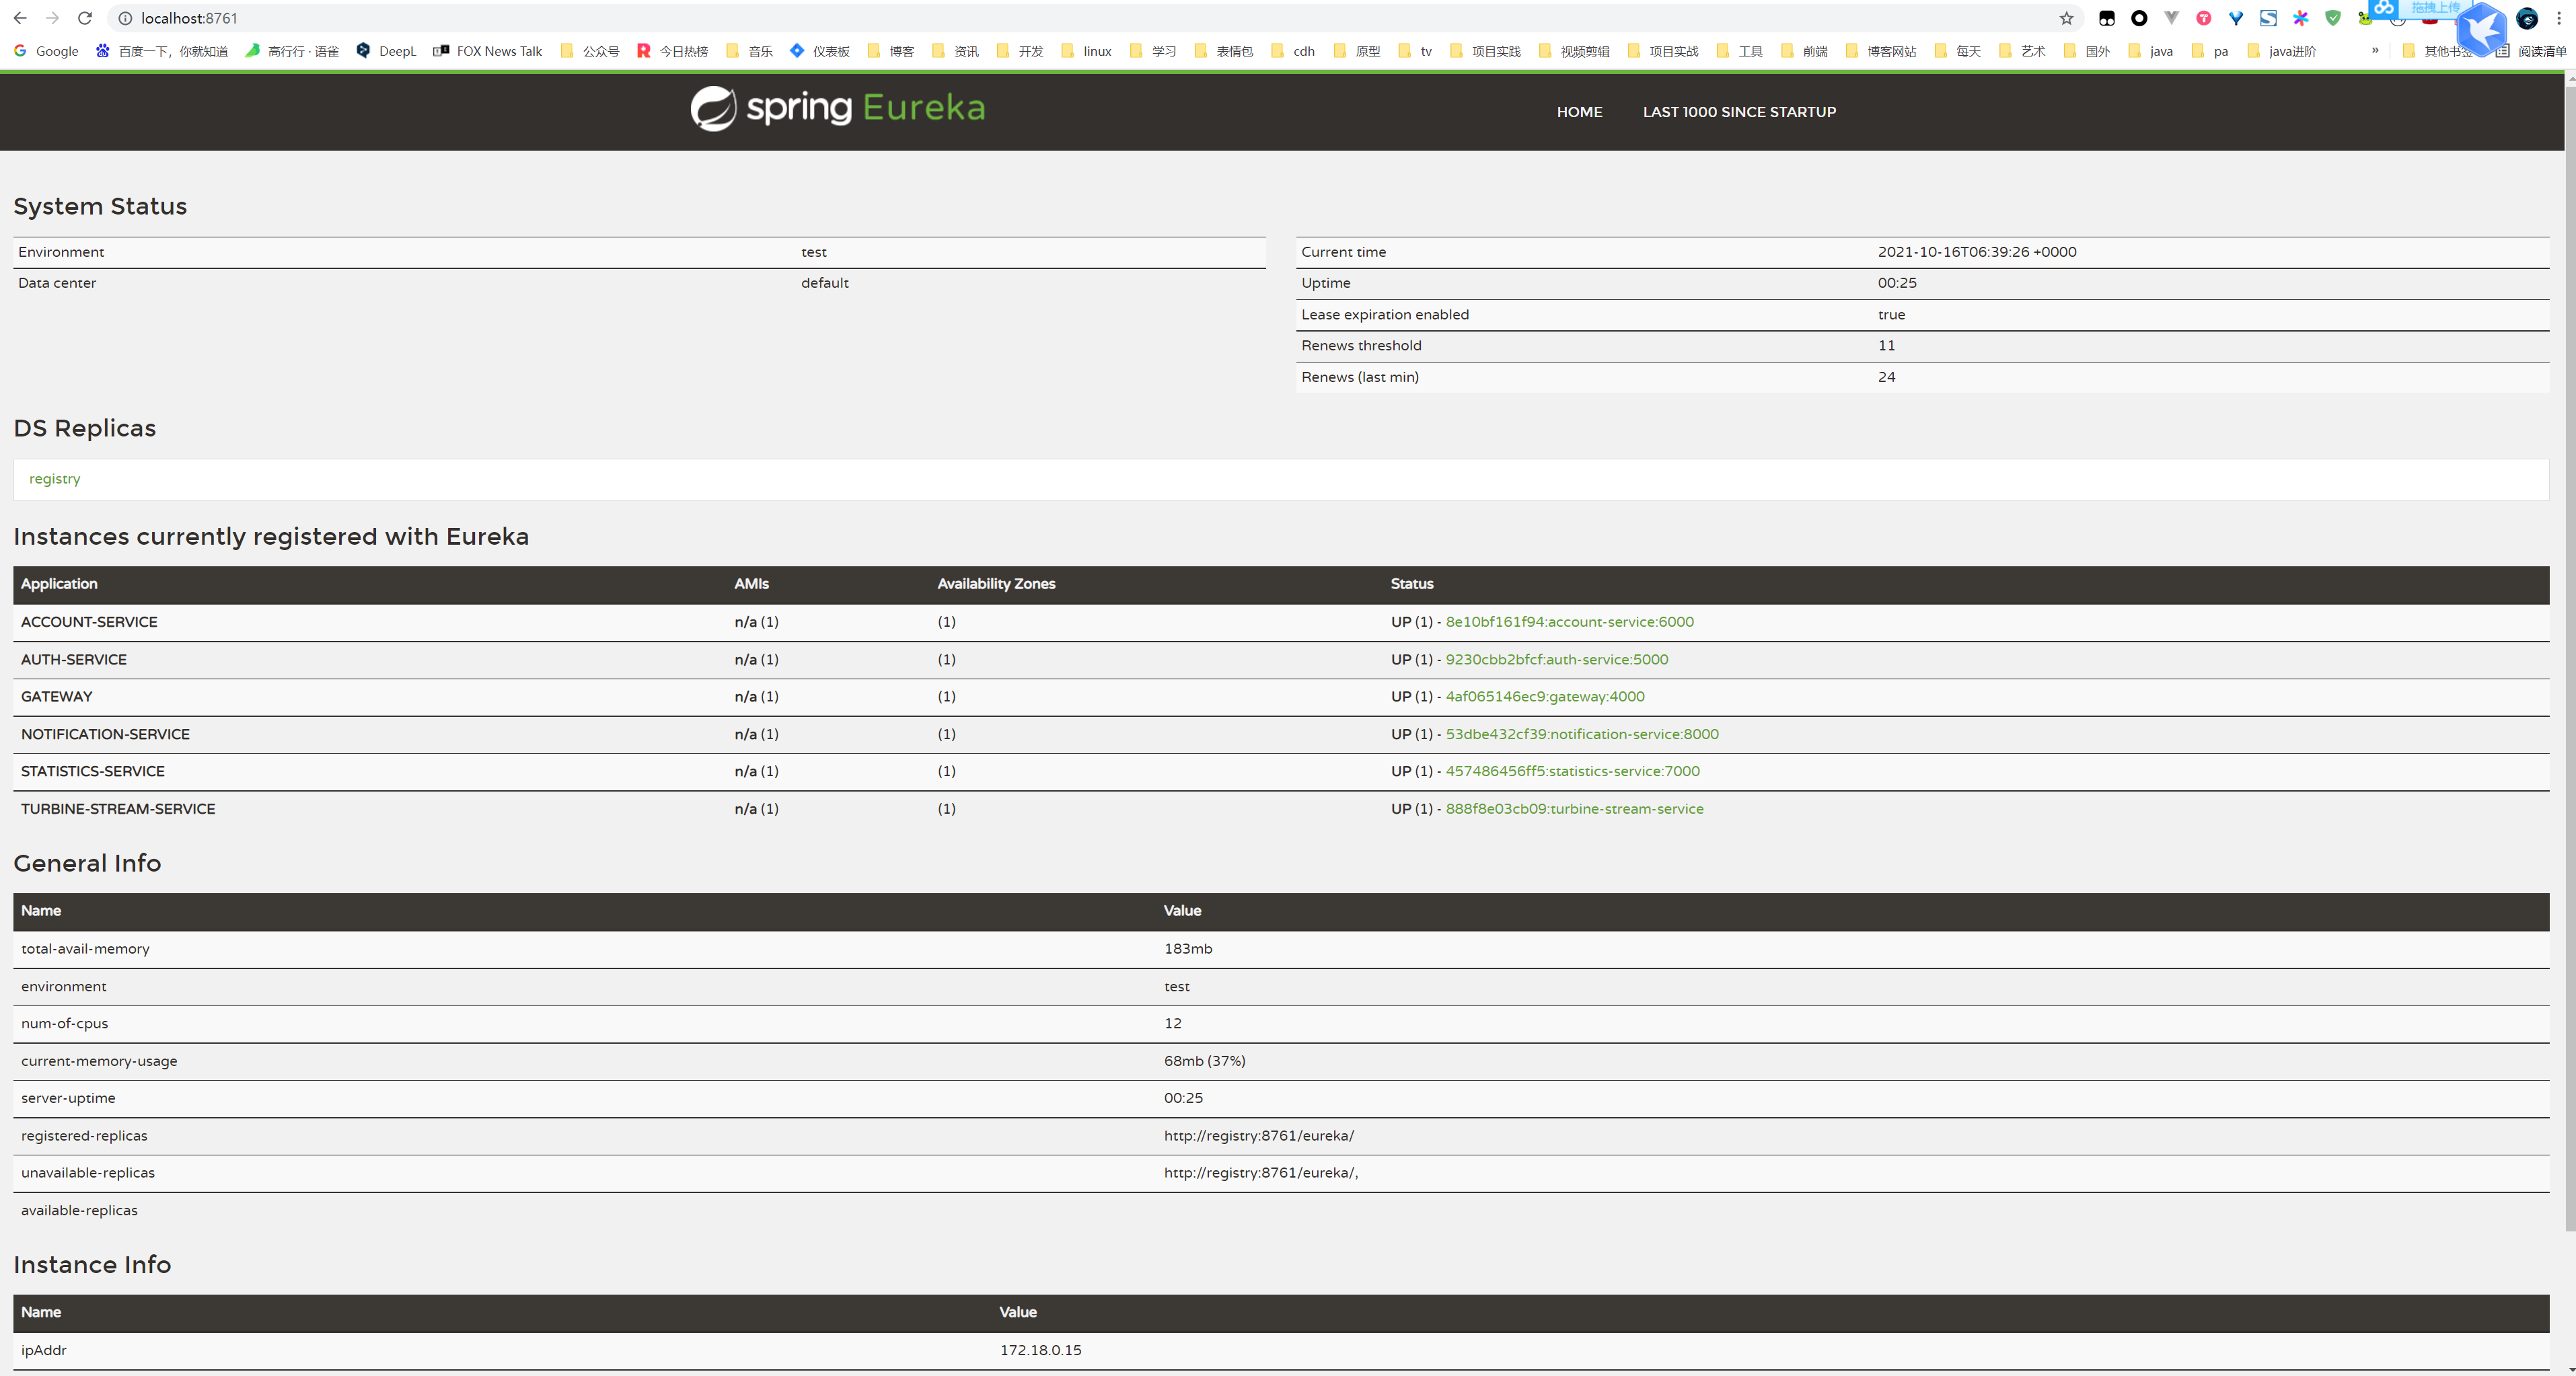Open LAST 1000 SINCE STARTUP page
The width and height of the screenshot is (2576, 1376).
coord(1739,112)
